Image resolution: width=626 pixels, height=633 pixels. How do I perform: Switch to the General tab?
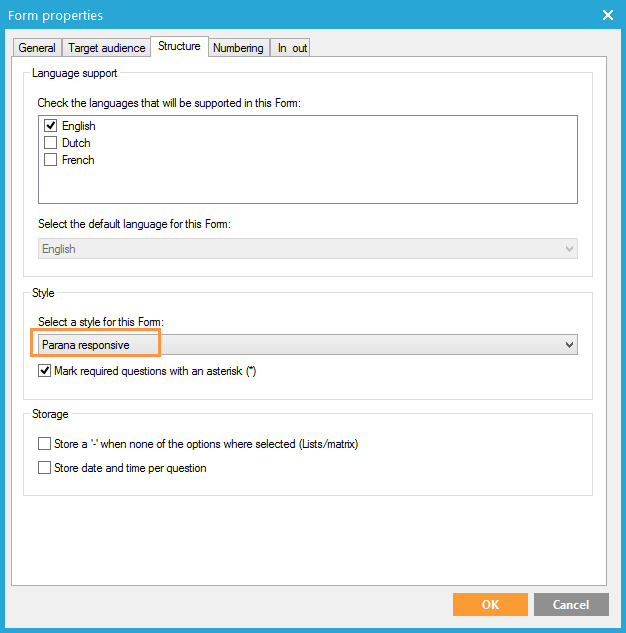[37, 48]
